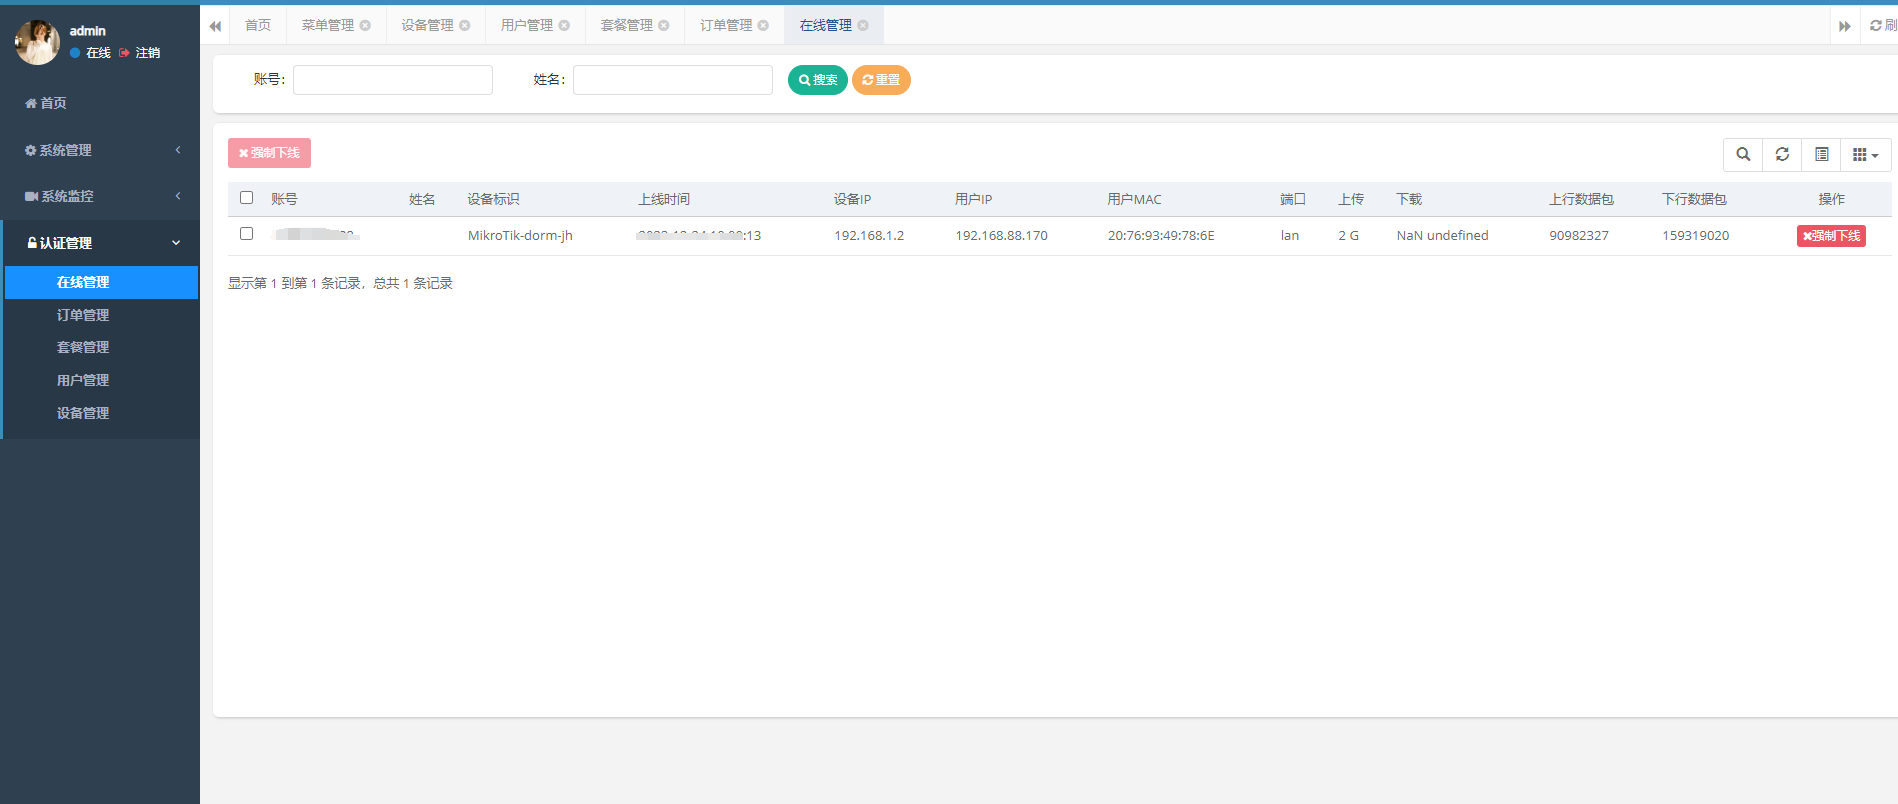Select 在线管理 in the sidebar
The height and width of the screenshot is (804, 1898).
tap(102, 282)
